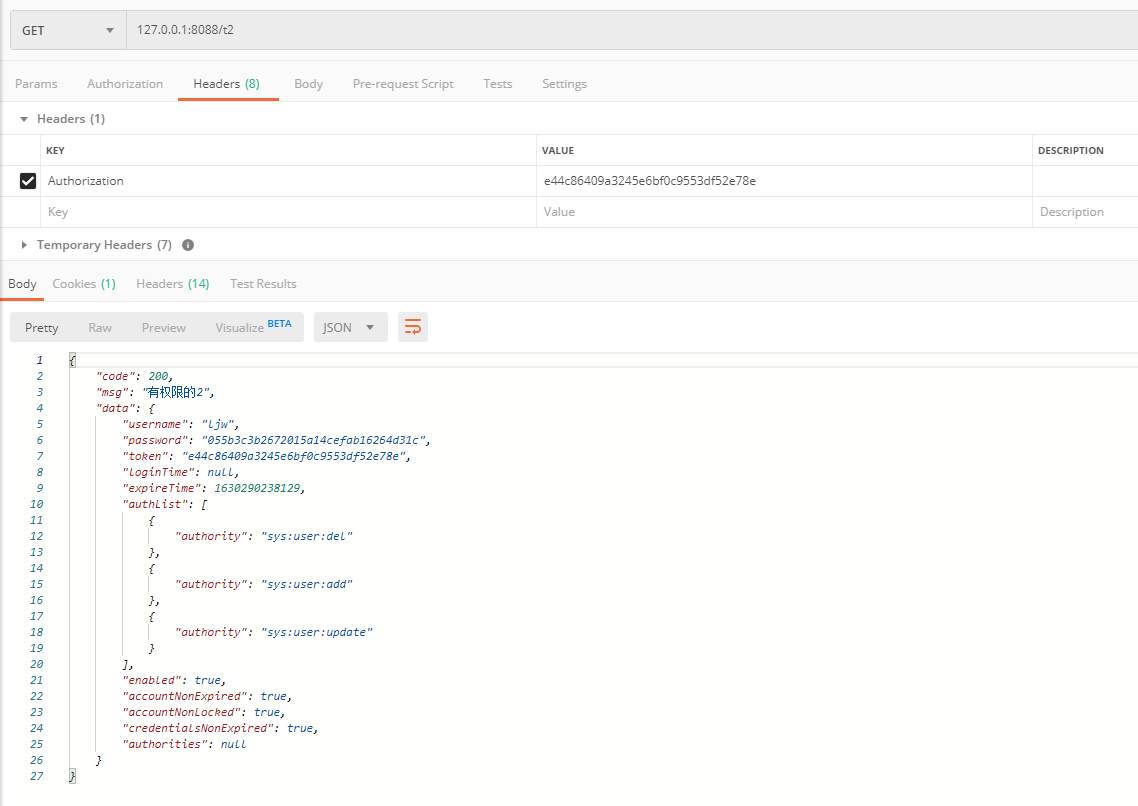
Task: Switch response view to Raw
Action: [x=100, y=328]
